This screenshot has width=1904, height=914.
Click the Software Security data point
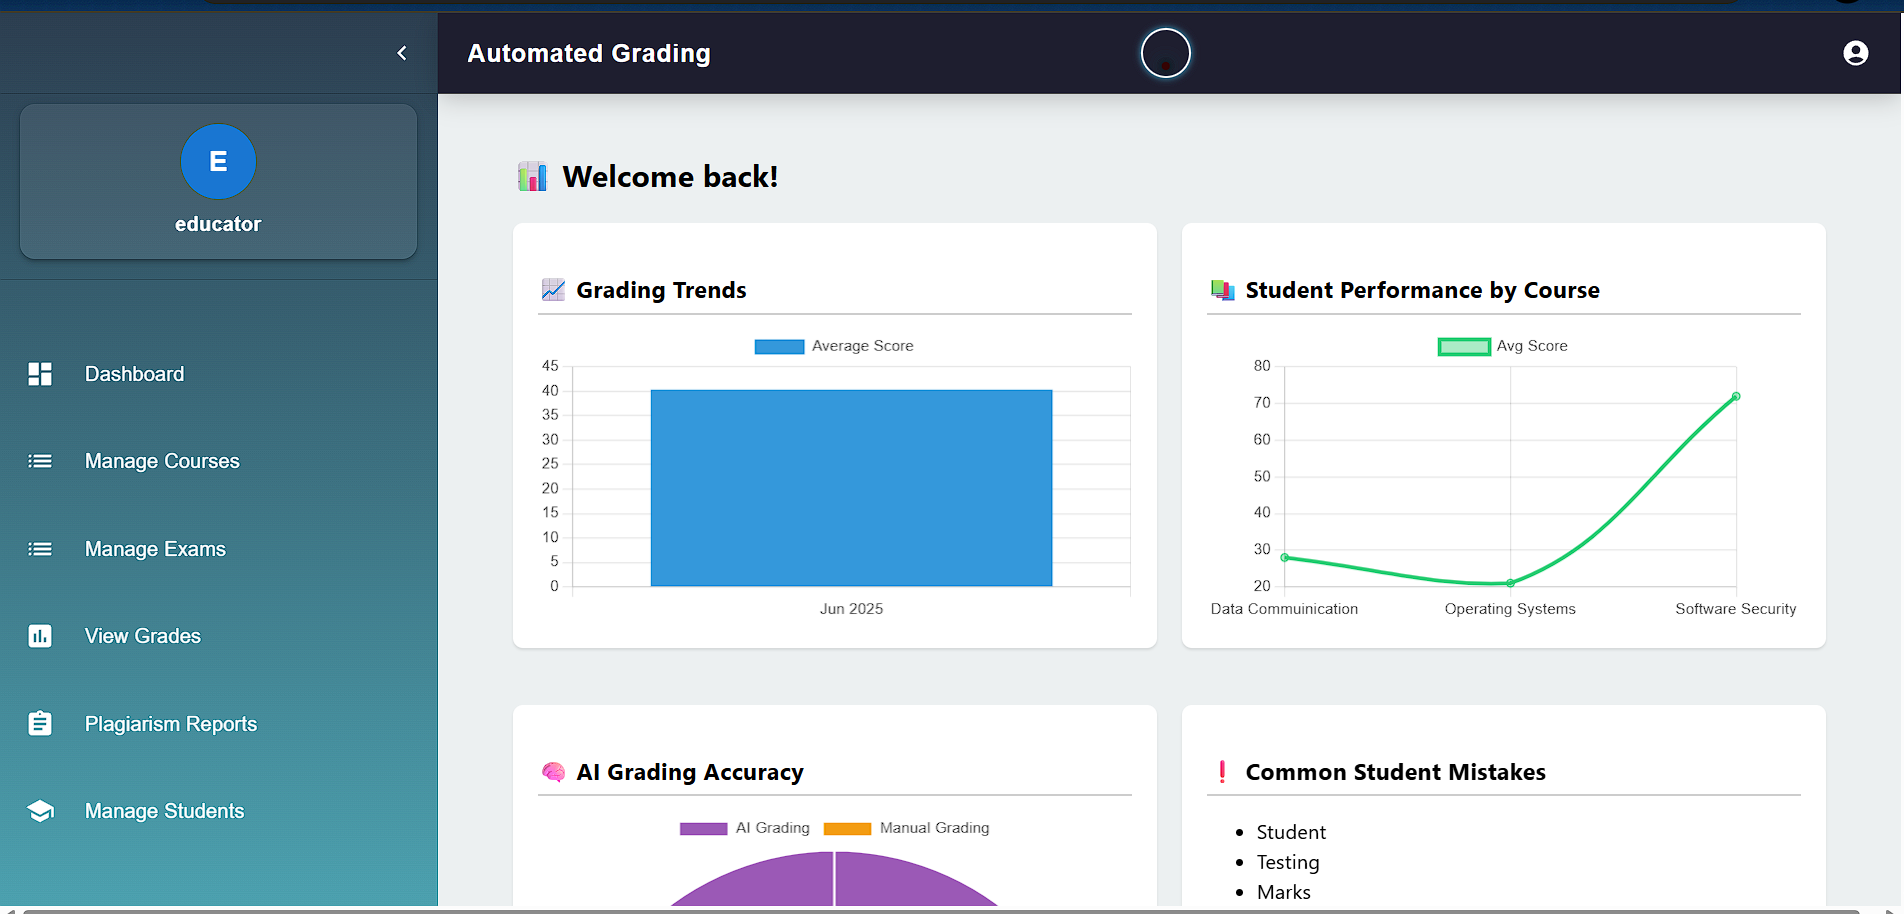(1736, 397)
